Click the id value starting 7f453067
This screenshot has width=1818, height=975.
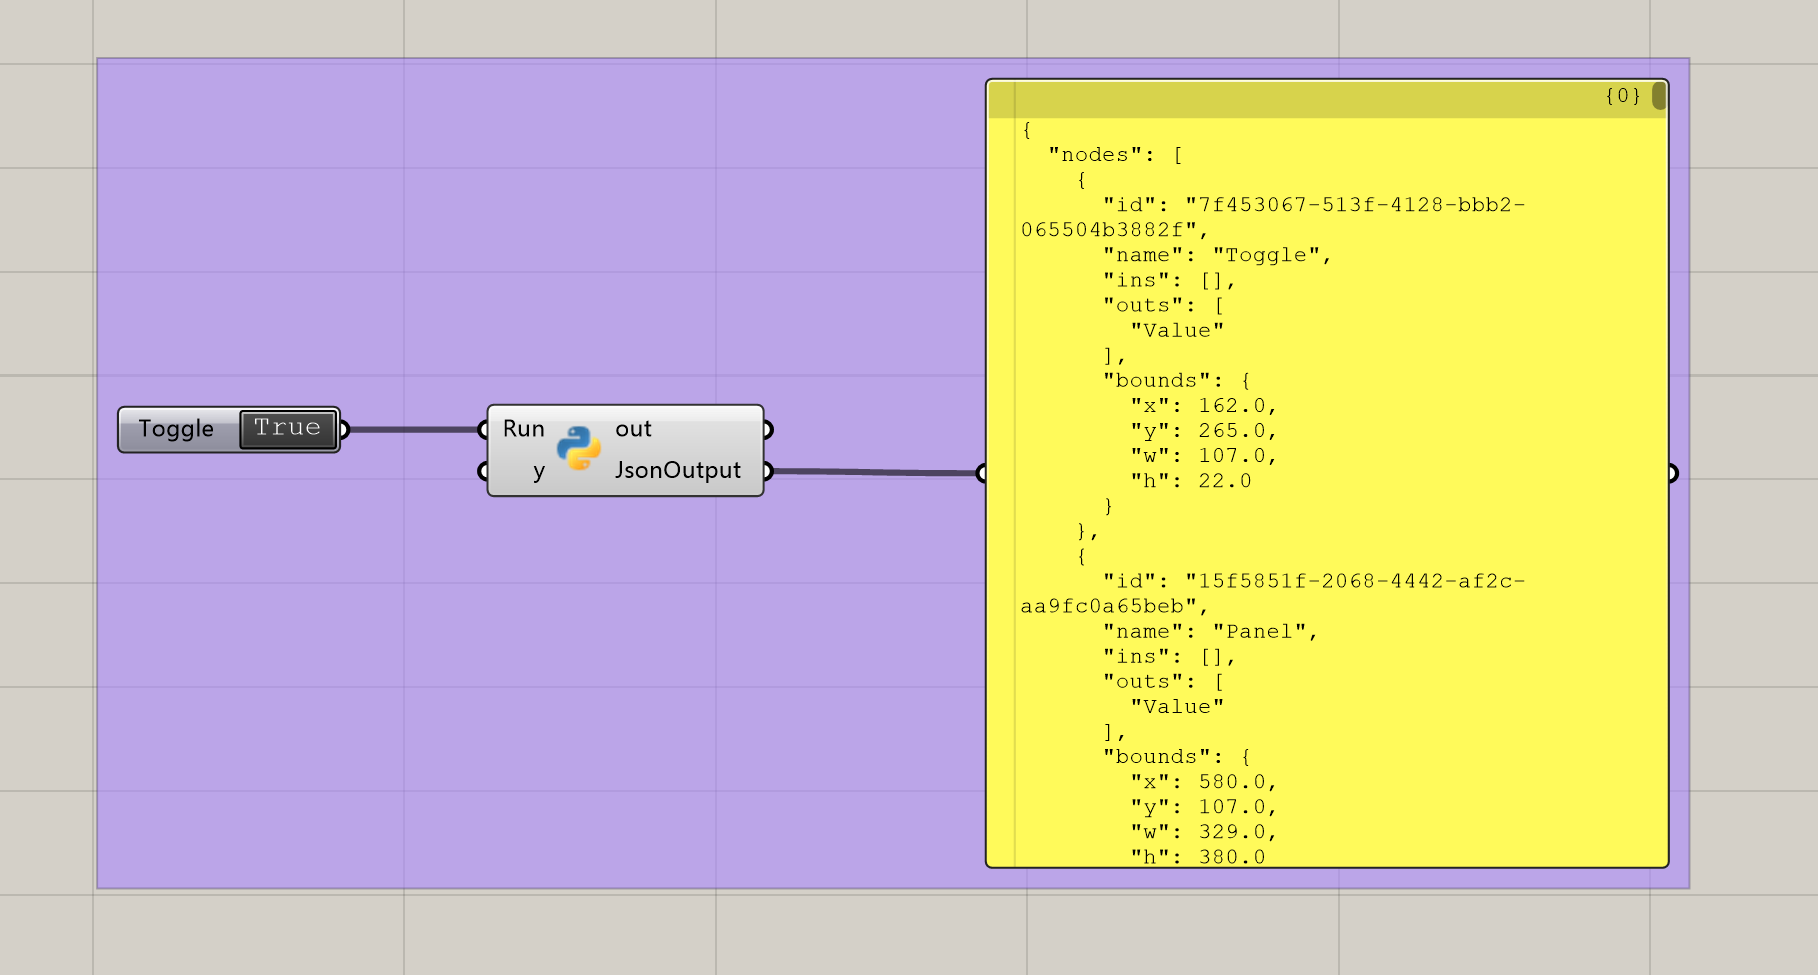(1273, 217)
